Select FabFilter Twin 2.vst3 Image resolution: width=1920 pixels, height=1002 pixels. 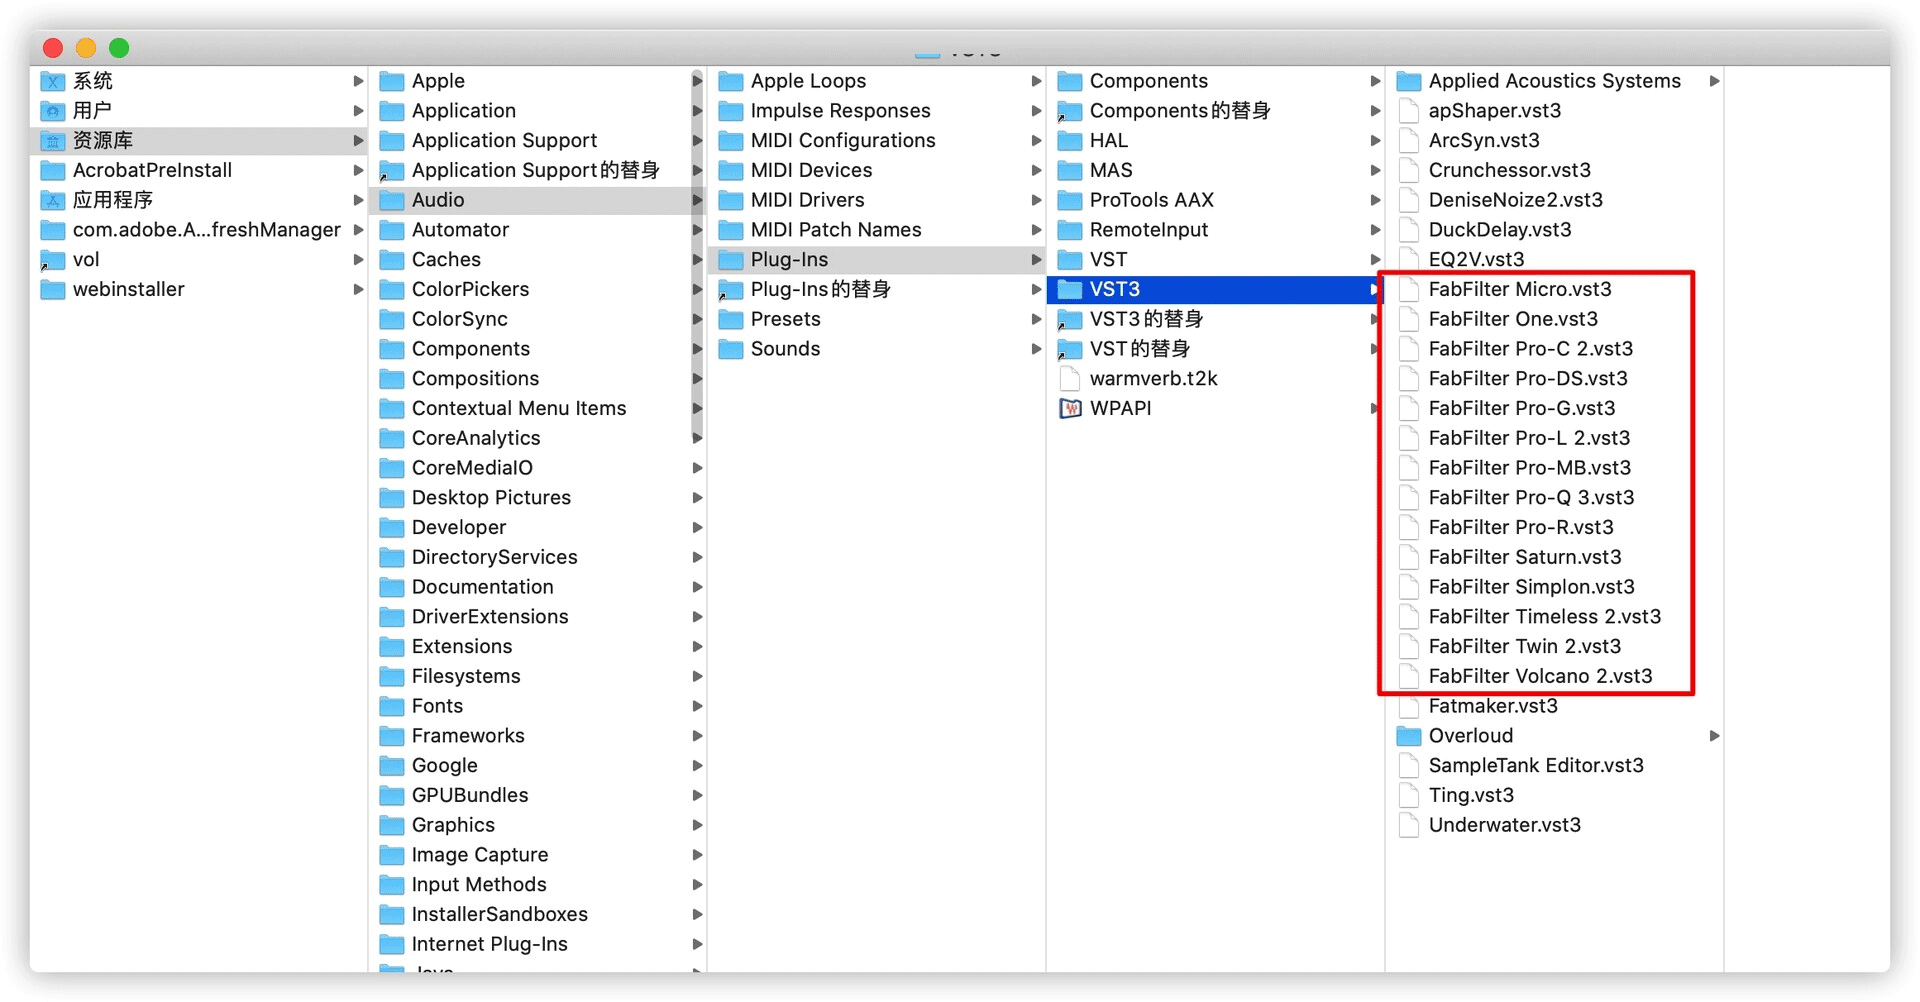(x=1525, y=647)
